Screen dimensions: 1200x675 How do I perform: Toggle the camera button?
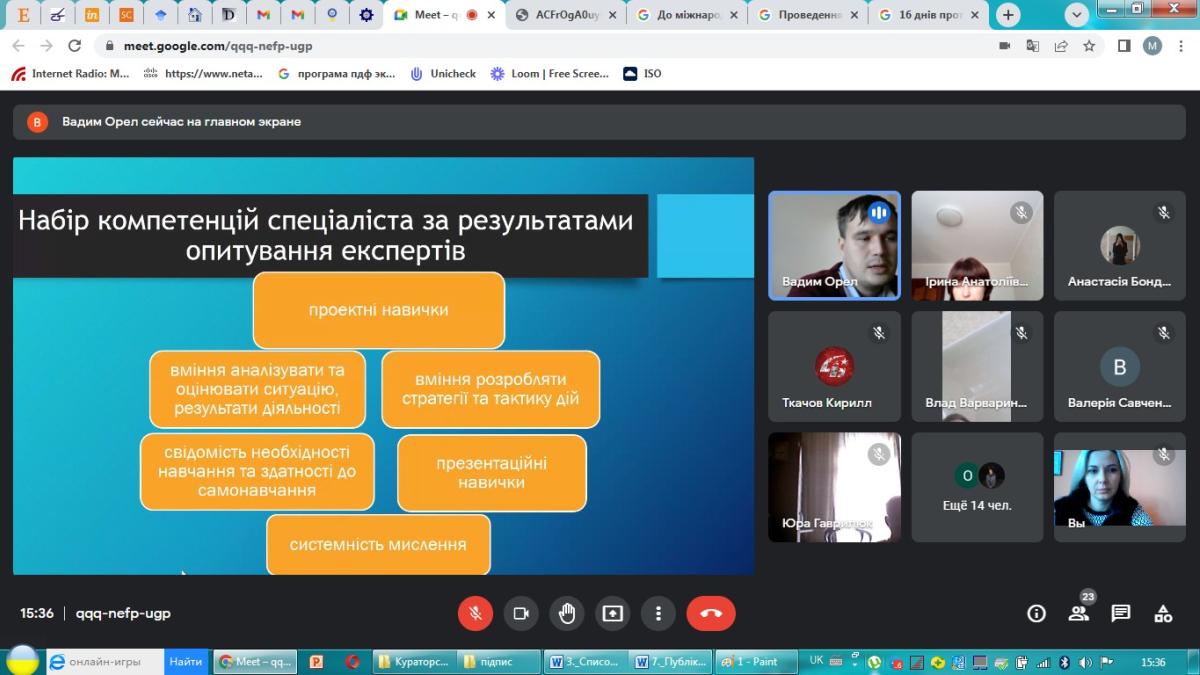521,613
